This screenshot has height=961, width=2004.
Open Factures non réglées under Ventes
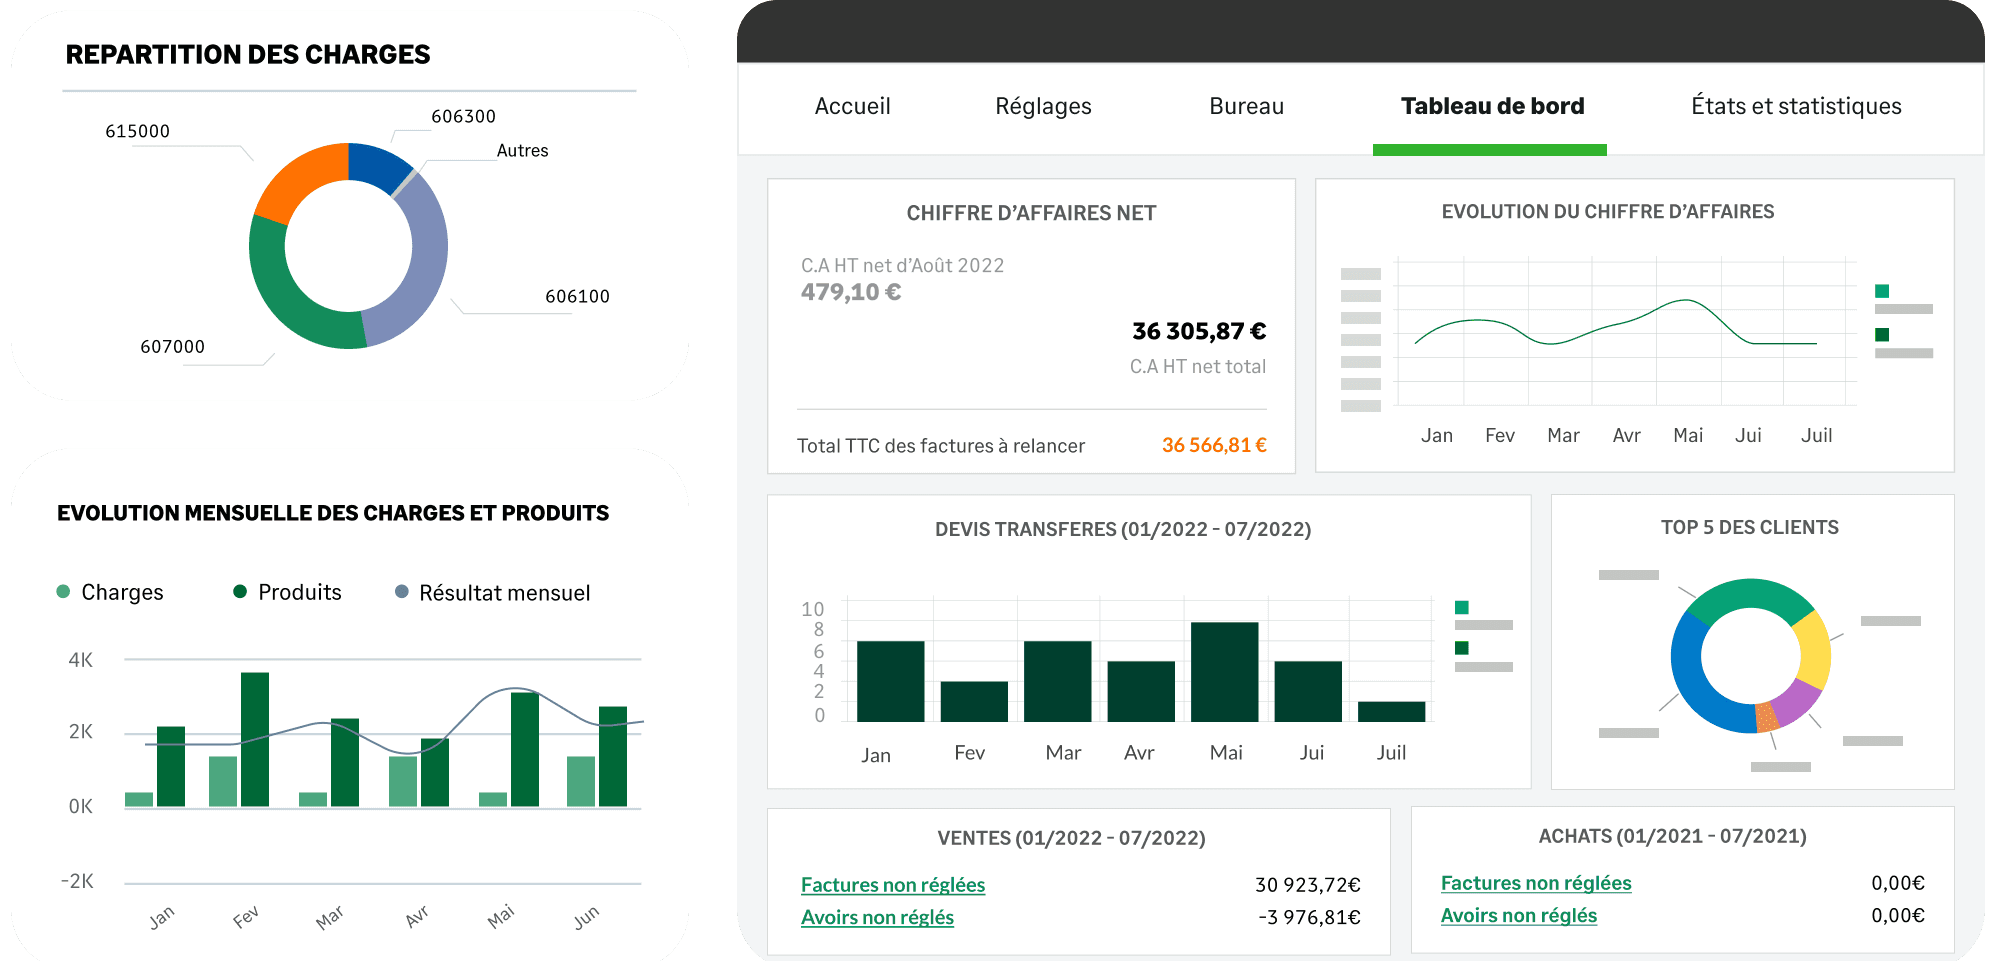(892, 885)
